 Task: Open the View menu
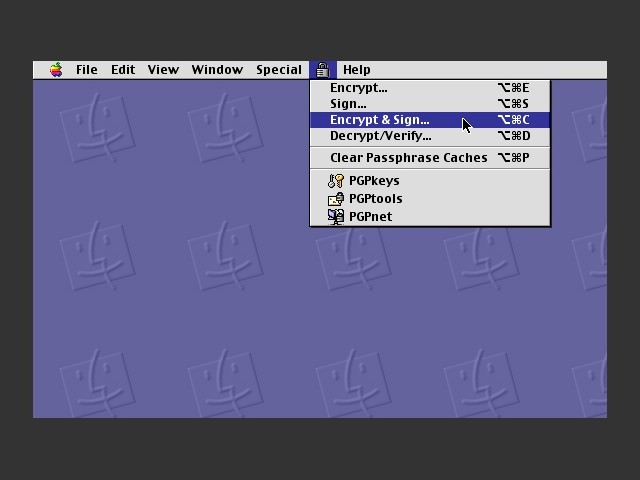tap(163, 70)
